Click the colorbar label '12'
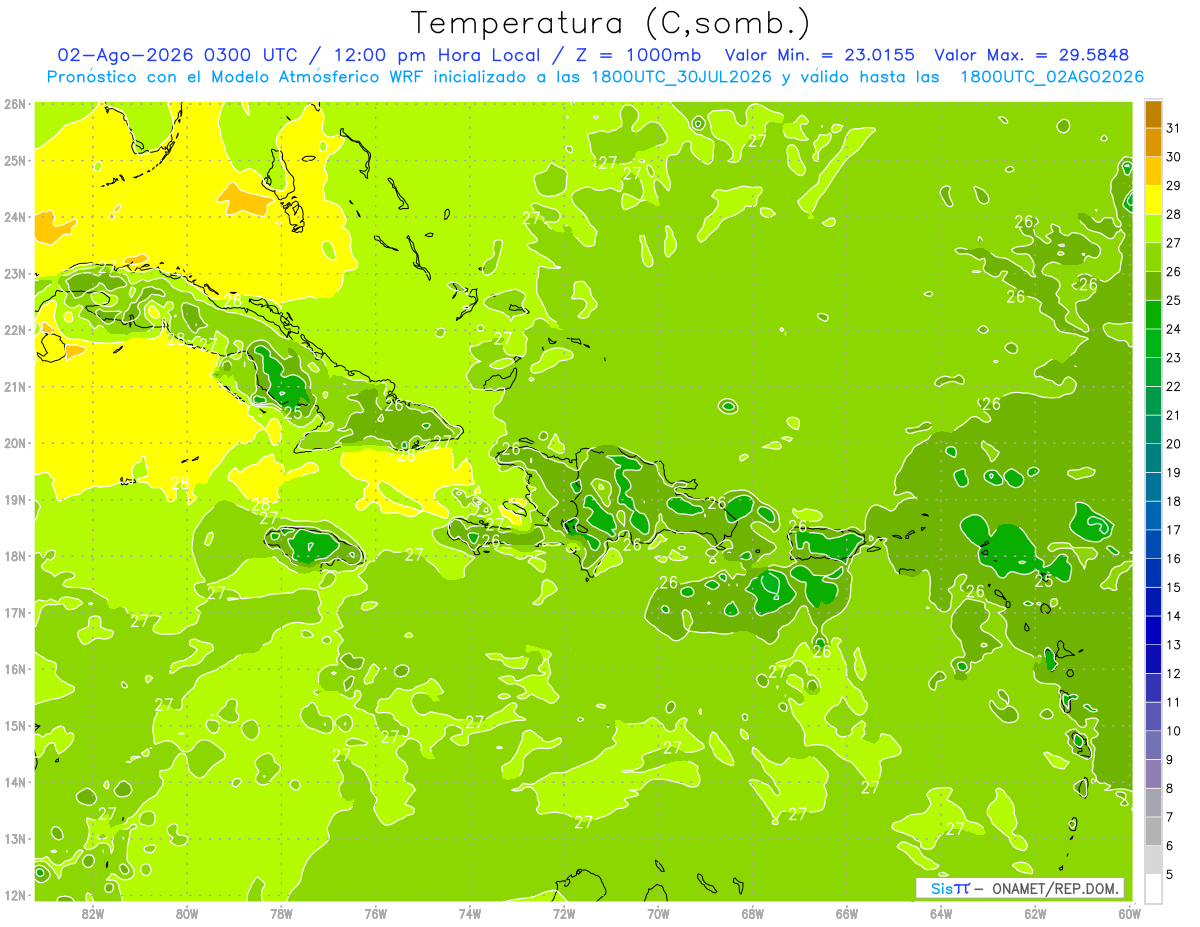Viewport: 1200px width, 927px height. click(1173, 673)
